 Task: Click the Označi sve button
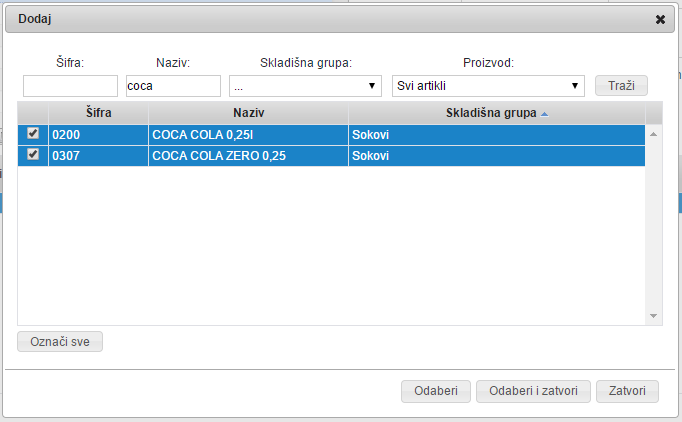[60, 341]
